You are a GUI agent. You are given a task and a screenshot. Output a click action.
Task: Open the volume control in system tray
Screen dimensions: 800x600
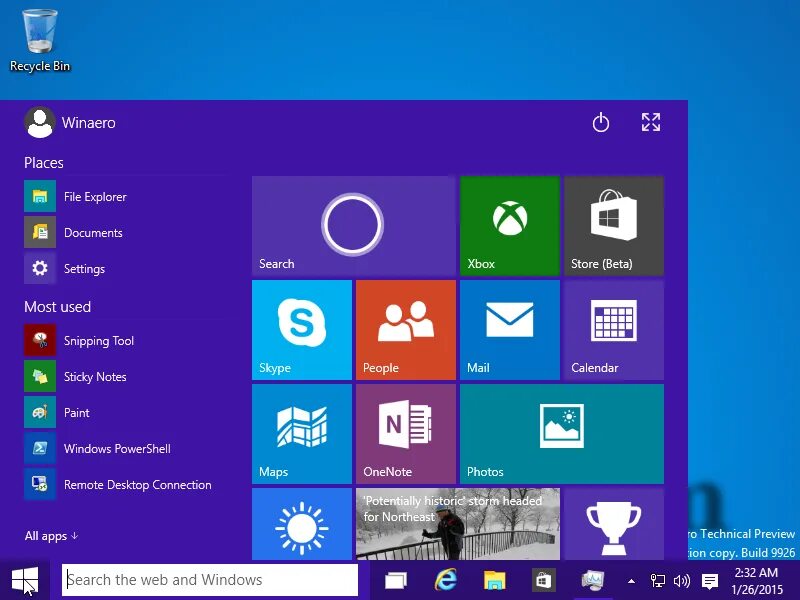pos(681,580)
